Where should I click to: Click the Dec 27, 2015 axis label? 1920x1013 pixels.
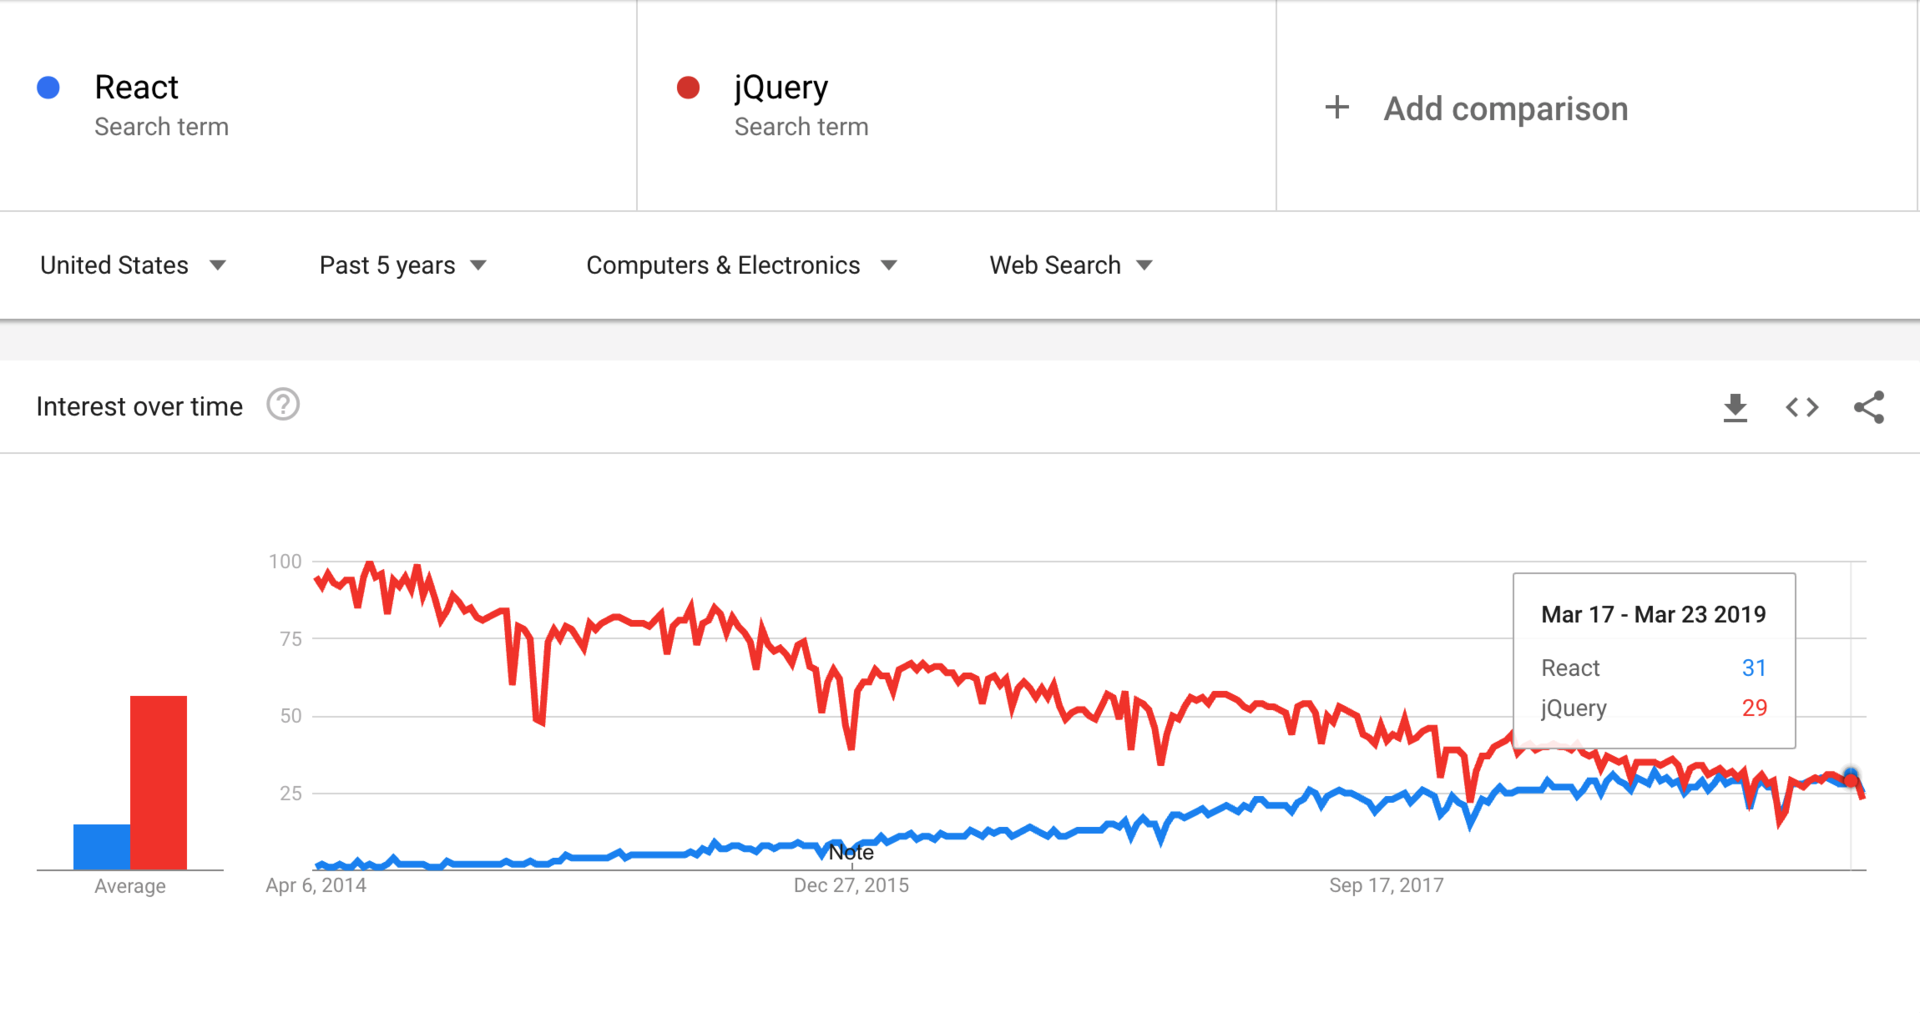(x=851, y=885)
